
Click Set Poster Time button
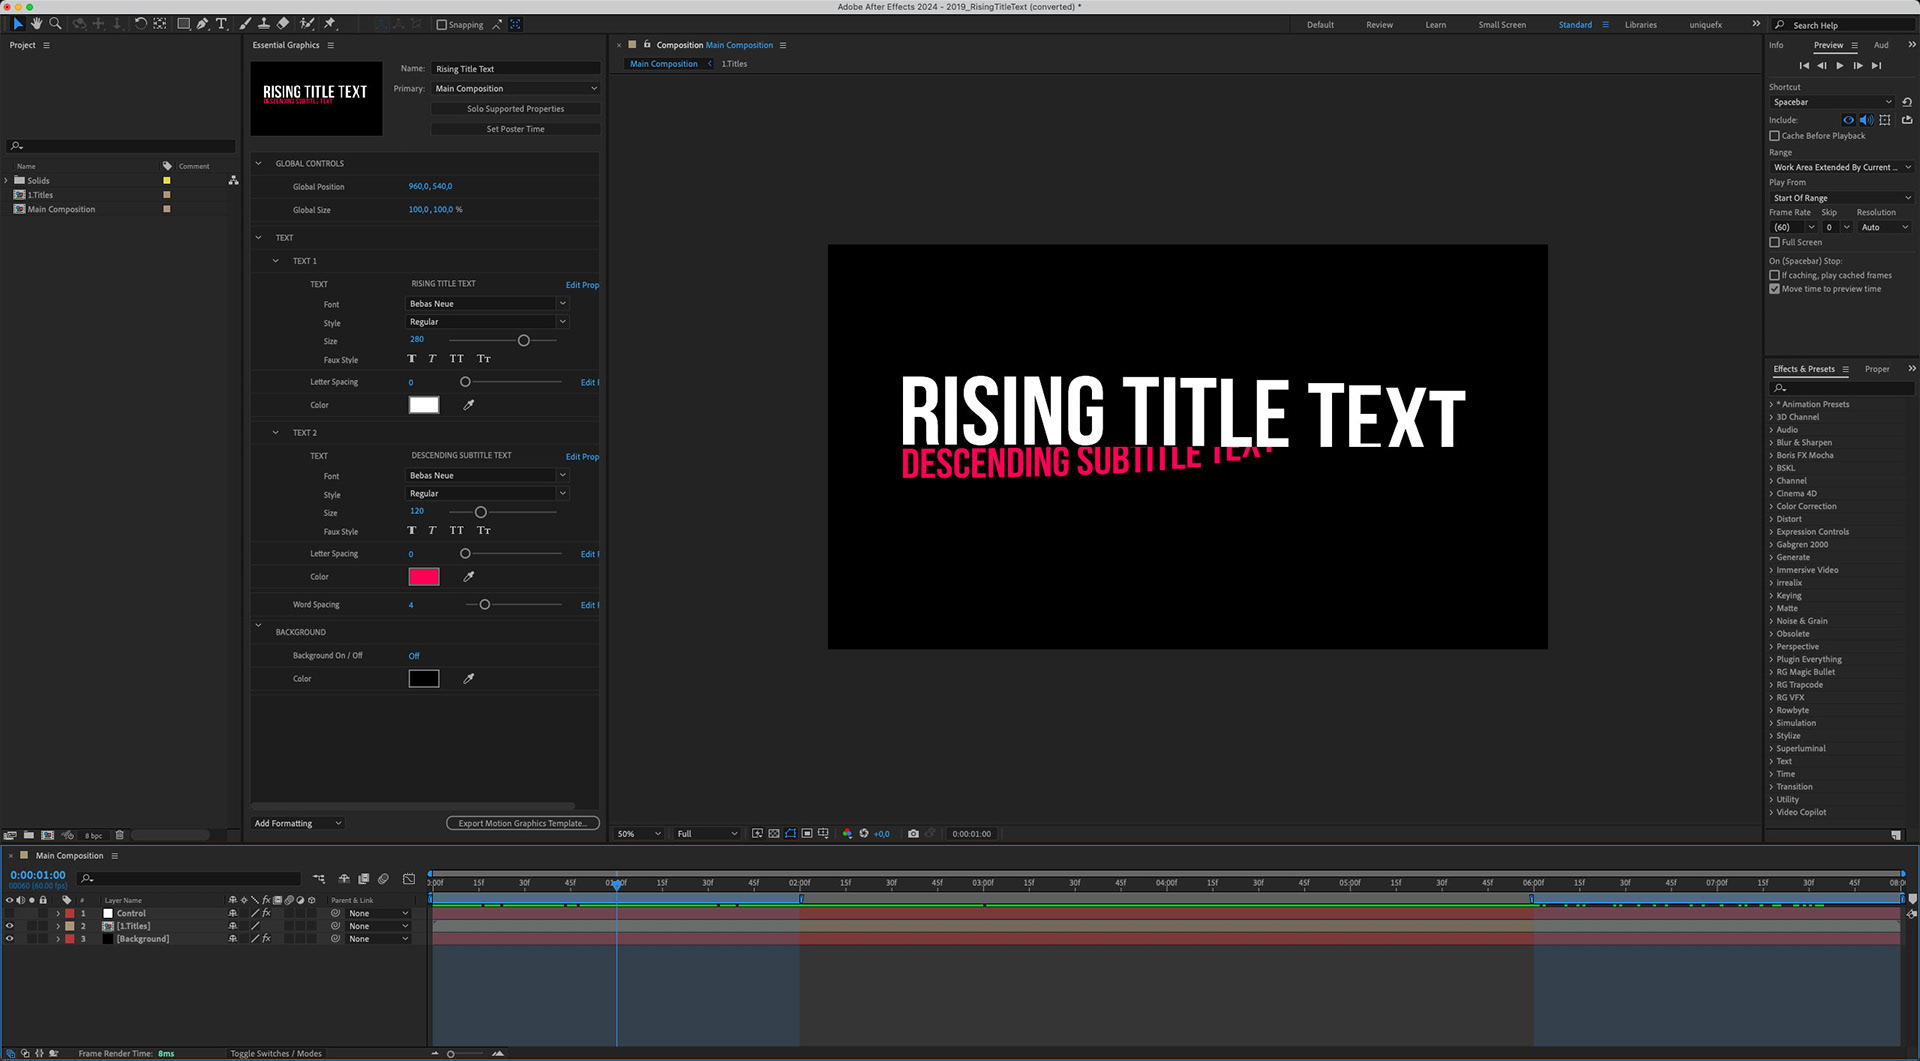[x=516, y=129]
